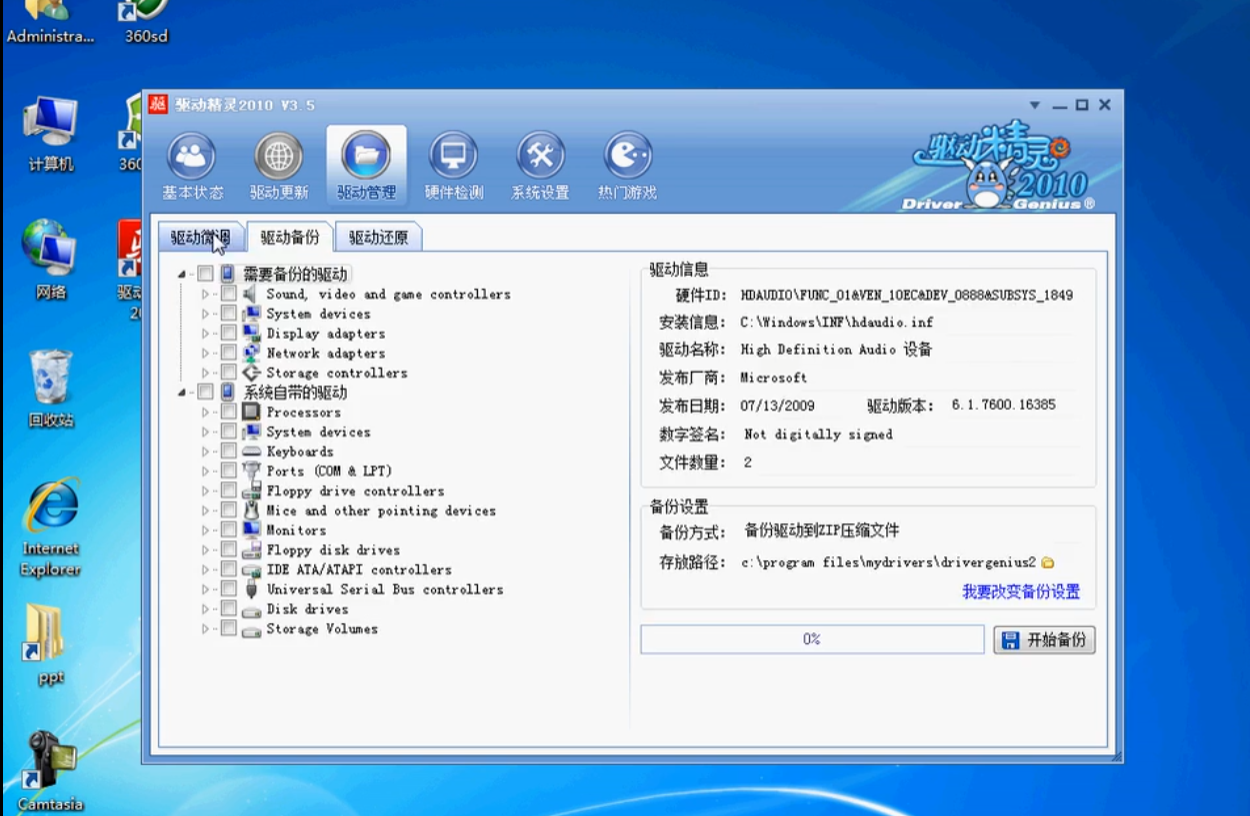
Task: Expand the IDE ATA/ATAPI controllers node
Action: 206,570
